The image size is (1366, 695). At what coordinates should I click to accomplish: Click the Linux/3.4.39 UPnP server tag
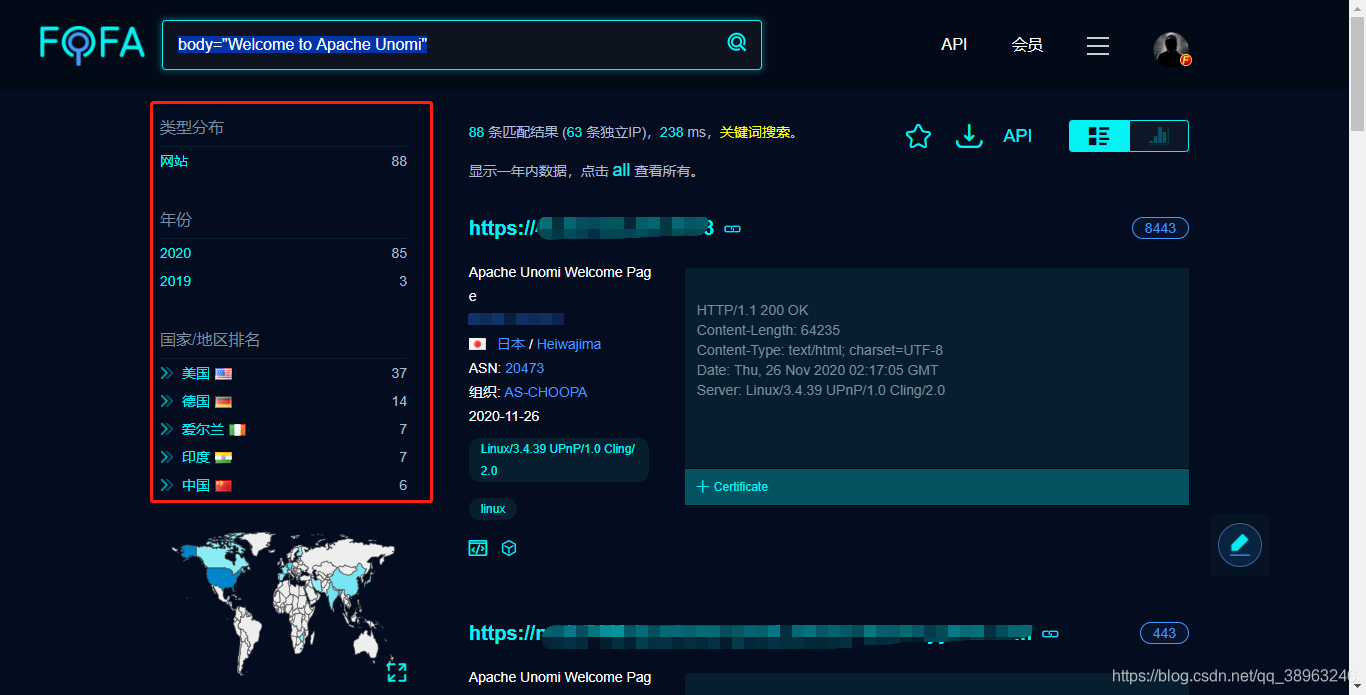coord(558,459)
